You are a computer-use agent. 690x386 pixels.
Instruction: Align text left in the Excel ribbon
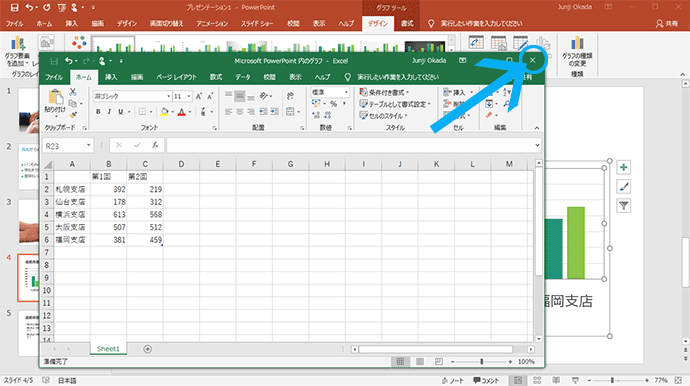[x=228, y=112]
